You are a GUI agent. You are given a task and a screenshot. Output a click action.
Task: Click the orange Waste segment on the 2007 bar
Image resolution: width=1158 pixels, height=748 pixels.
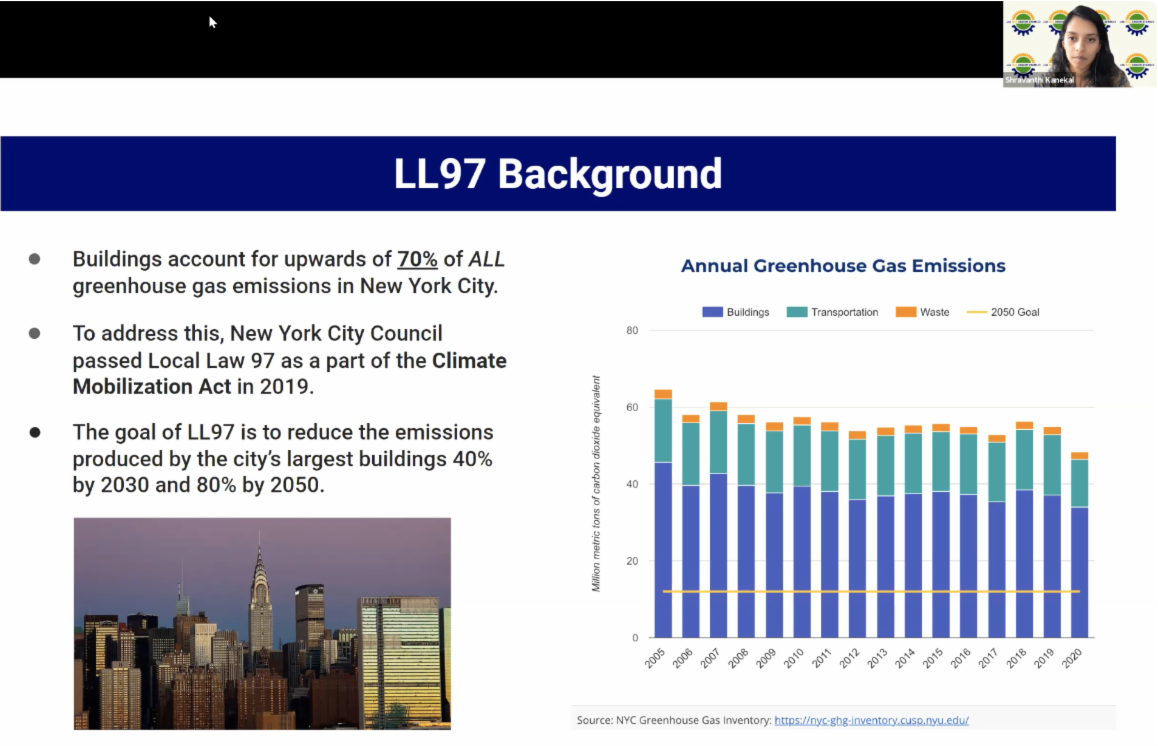tap(718, 406)
